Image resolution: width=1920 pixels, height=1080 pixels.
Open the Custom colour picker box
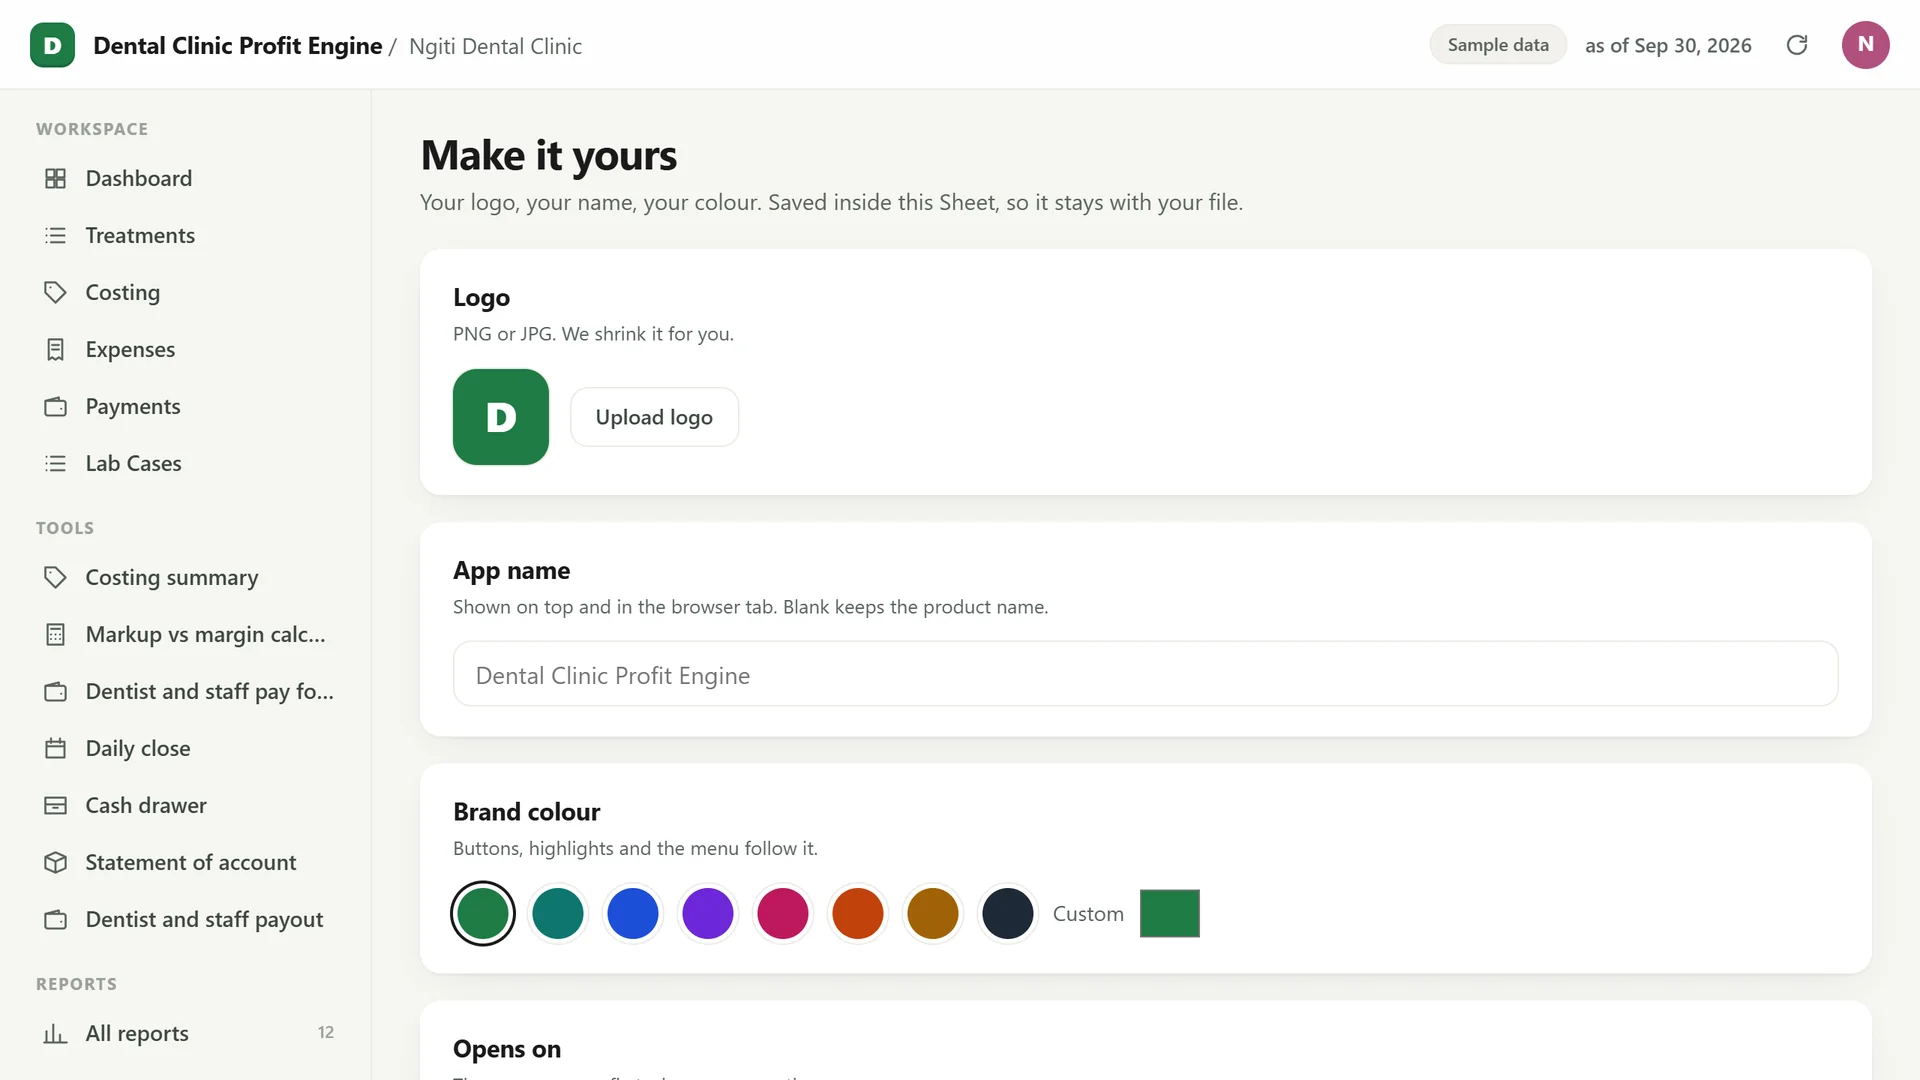click(x=1170, y=913)
